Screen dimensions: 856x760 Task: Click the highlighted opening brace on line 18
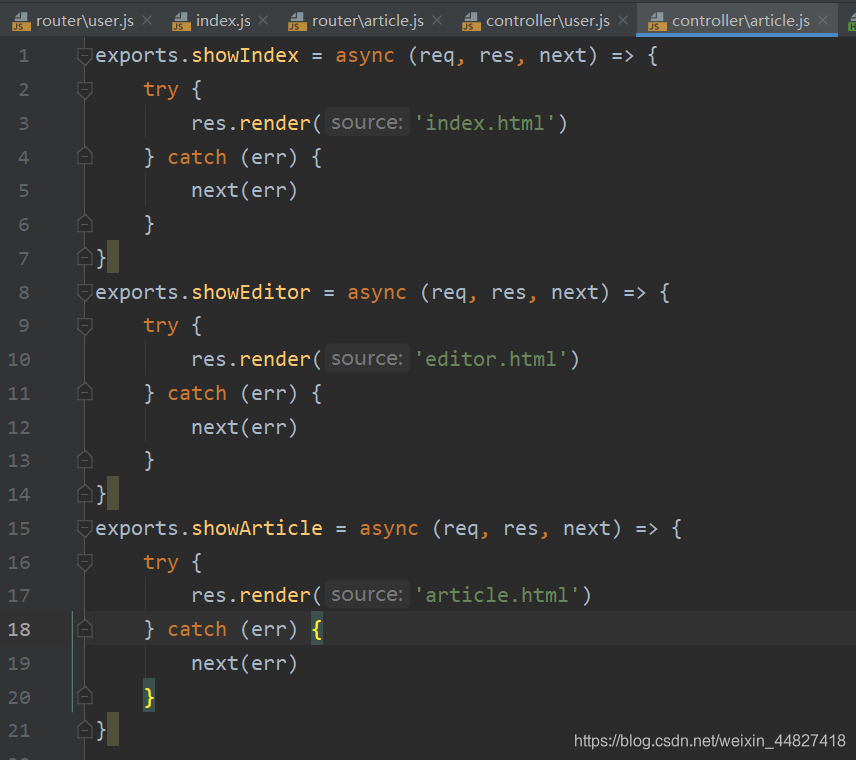pos(317,630)
